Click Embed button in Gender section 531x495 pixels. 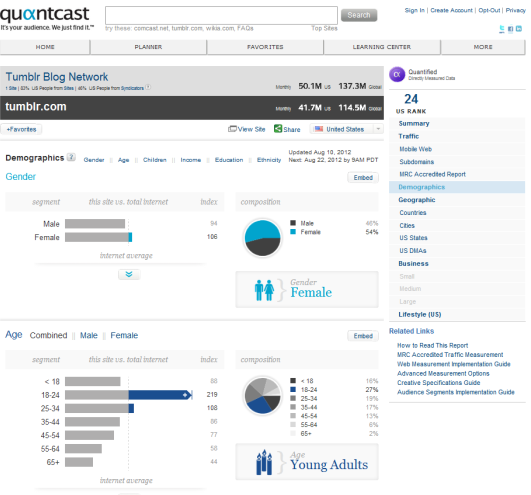coord(363,177)
